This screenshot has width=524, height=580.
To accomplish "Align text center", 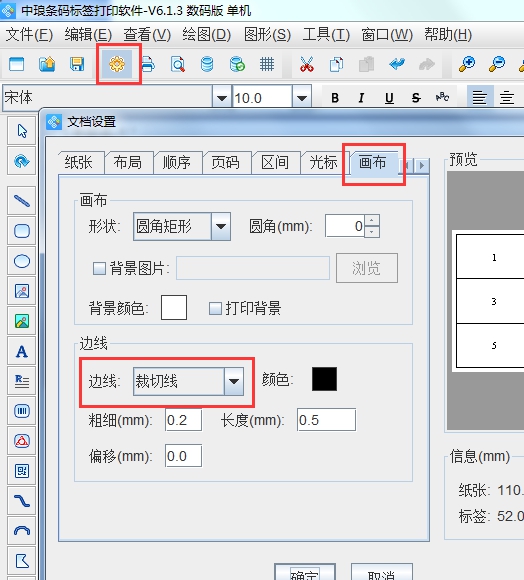I will 507,98.
